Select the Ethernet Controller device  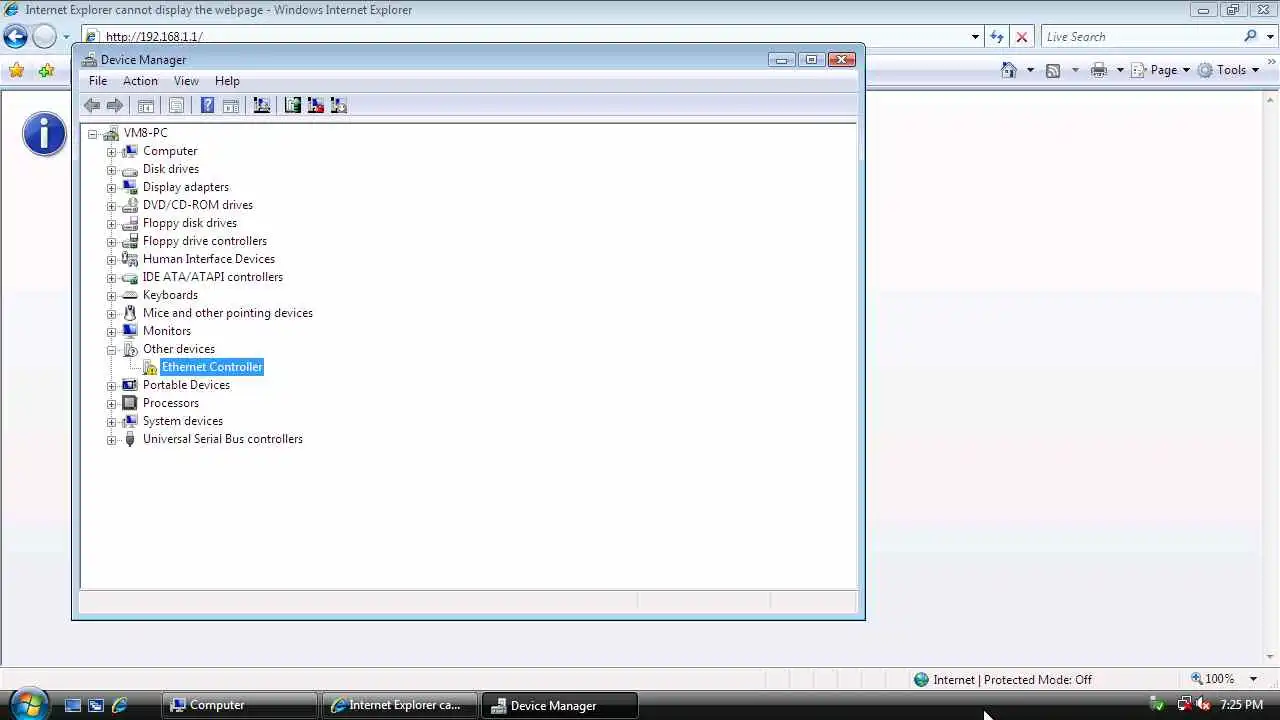click(212, 367)
